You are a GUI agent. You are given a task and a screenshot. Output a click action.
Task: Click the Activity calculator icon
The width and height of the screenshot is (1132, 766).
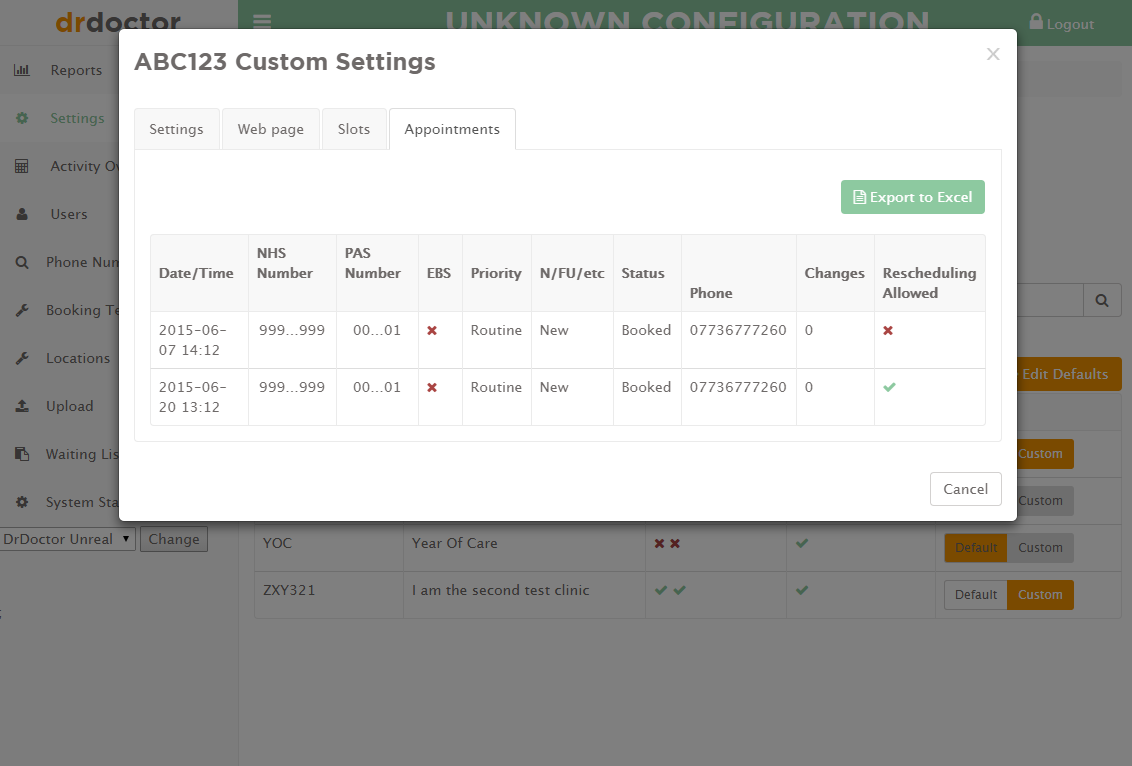tap(22, 166)
